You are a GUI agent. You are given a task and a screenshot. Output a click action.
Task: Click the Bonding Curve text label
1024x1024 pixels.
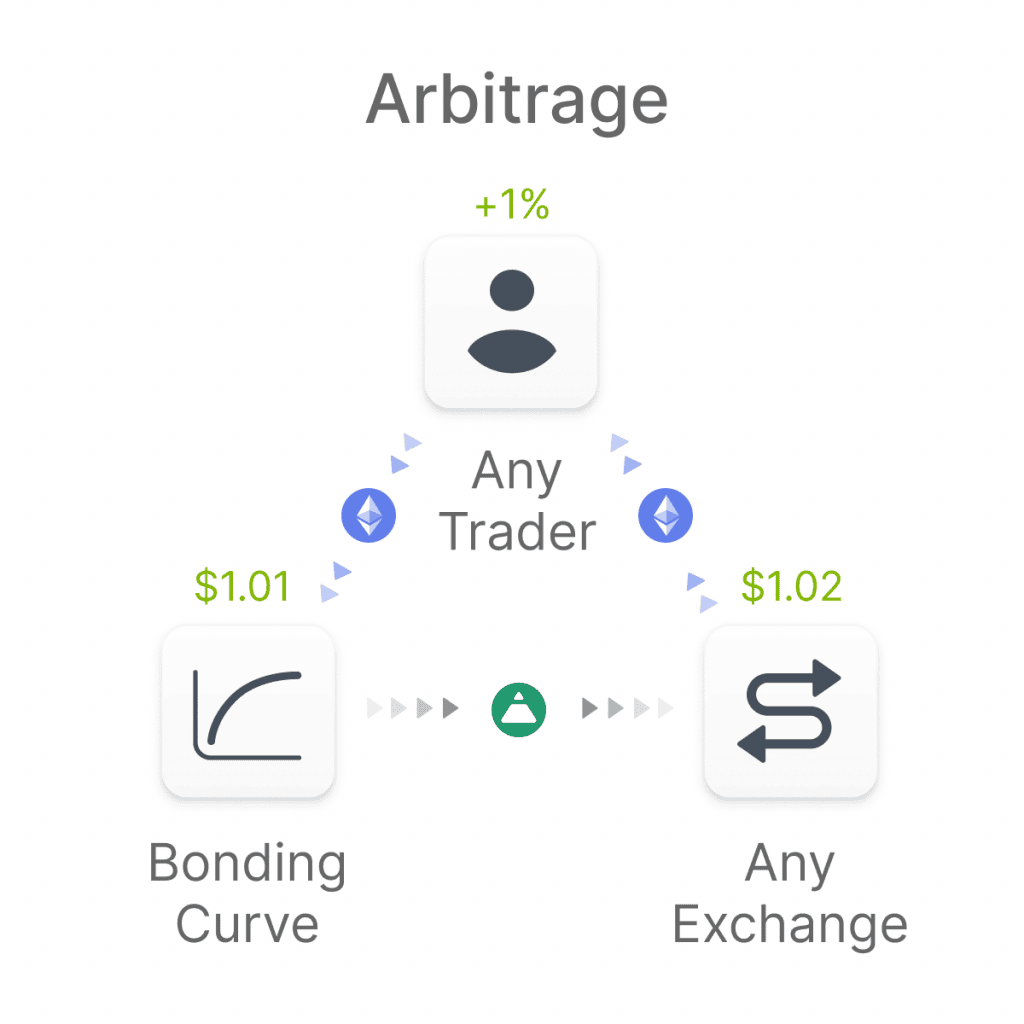tap(248, 892)
